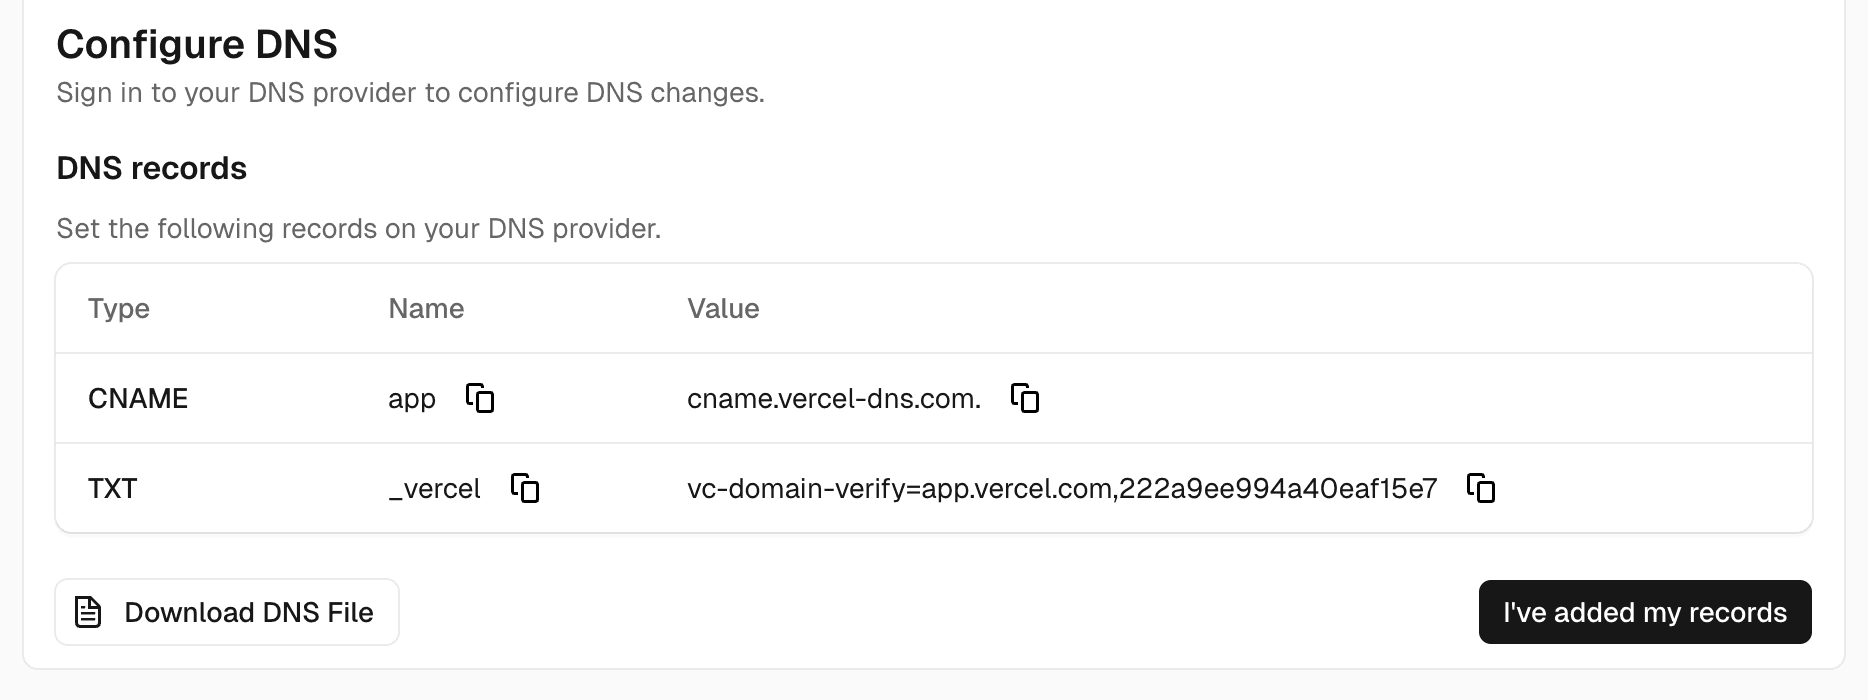
Task: Click the "Type" column header
Action: [118, 309]
